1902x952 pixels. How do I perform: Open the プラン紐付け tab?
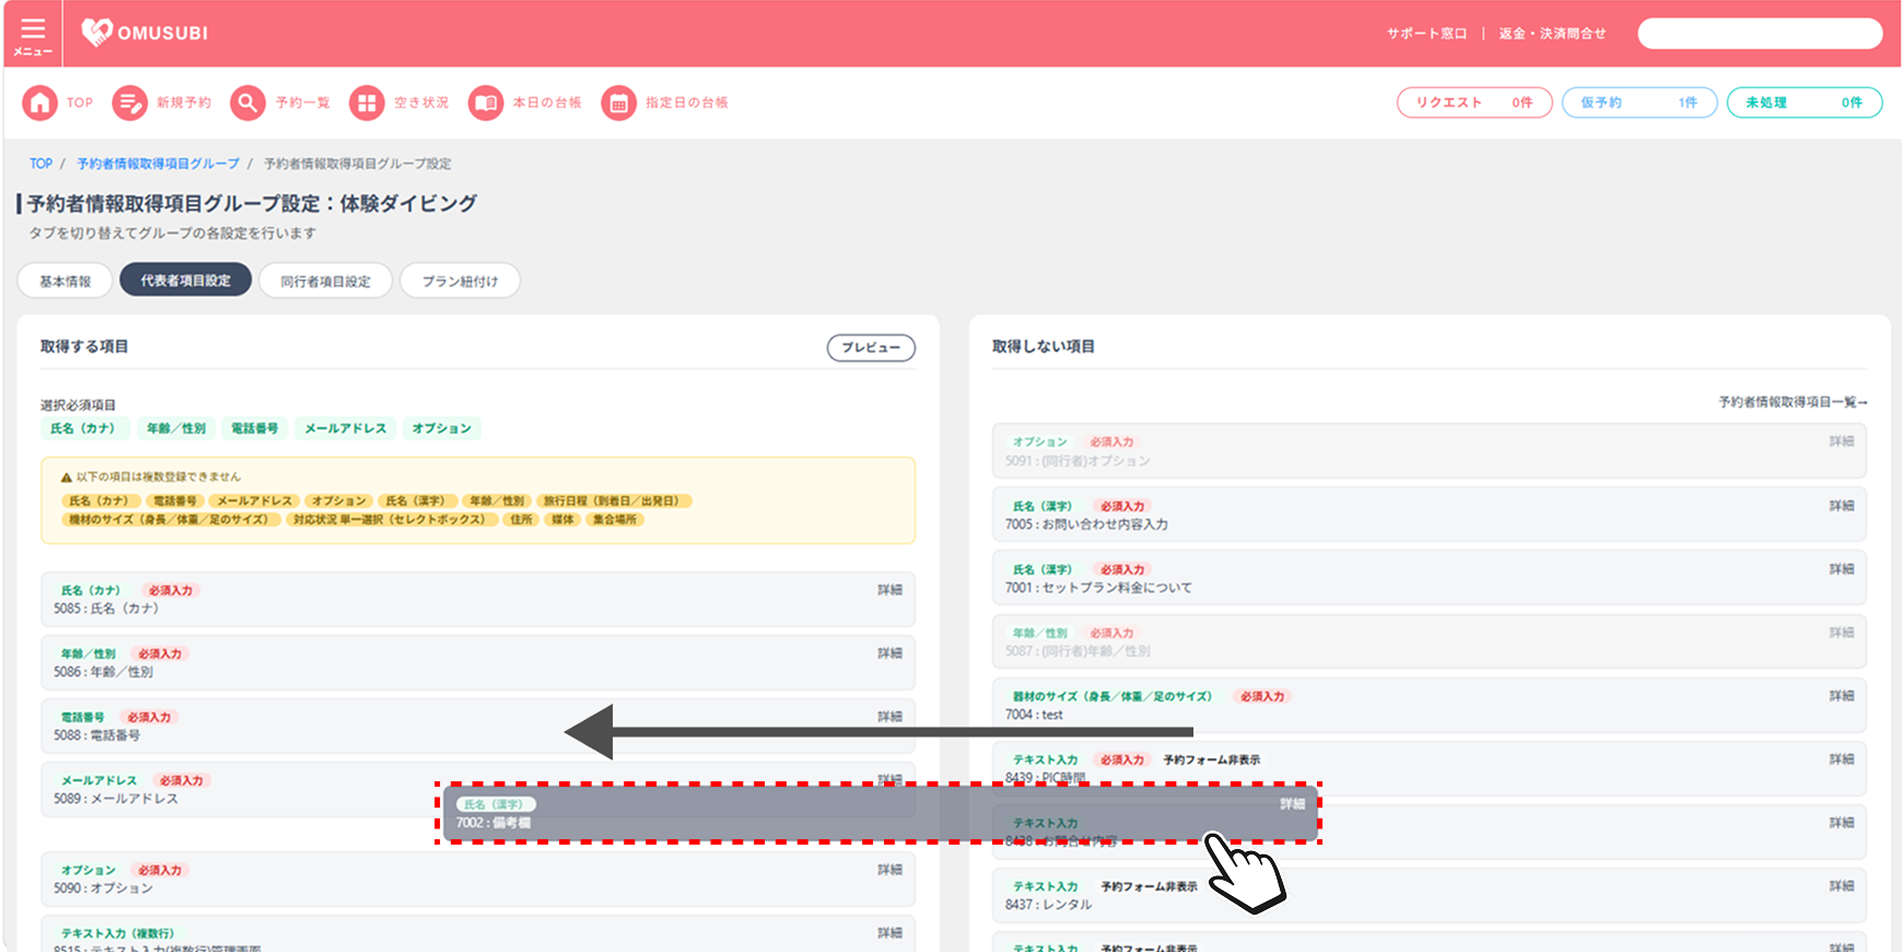coord(460,281)
